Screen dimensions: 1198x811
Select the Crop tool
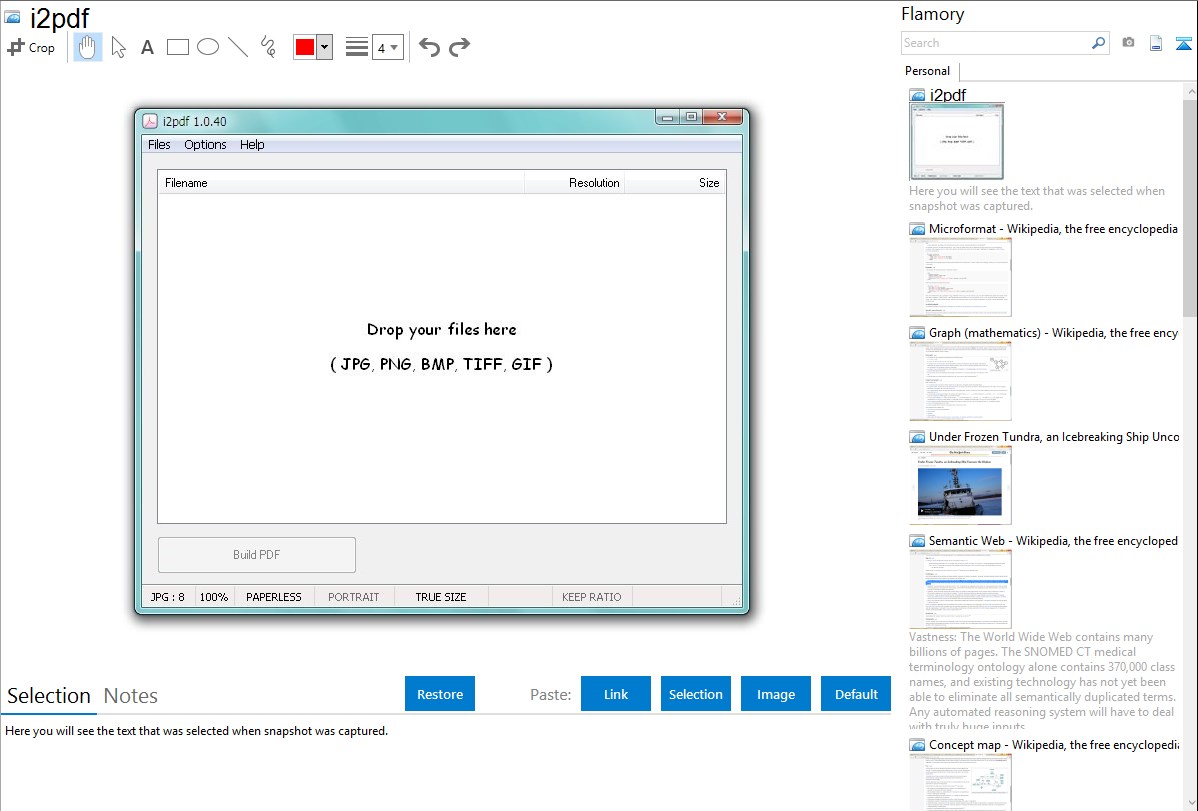point(31,47)
